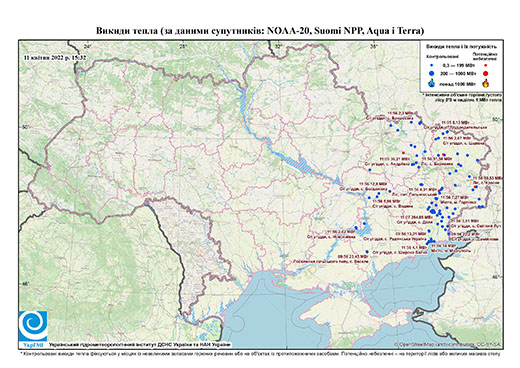Click the small red dot legend symbol
The width and height of the screenshot is (520, 368).
pos(486,65)
